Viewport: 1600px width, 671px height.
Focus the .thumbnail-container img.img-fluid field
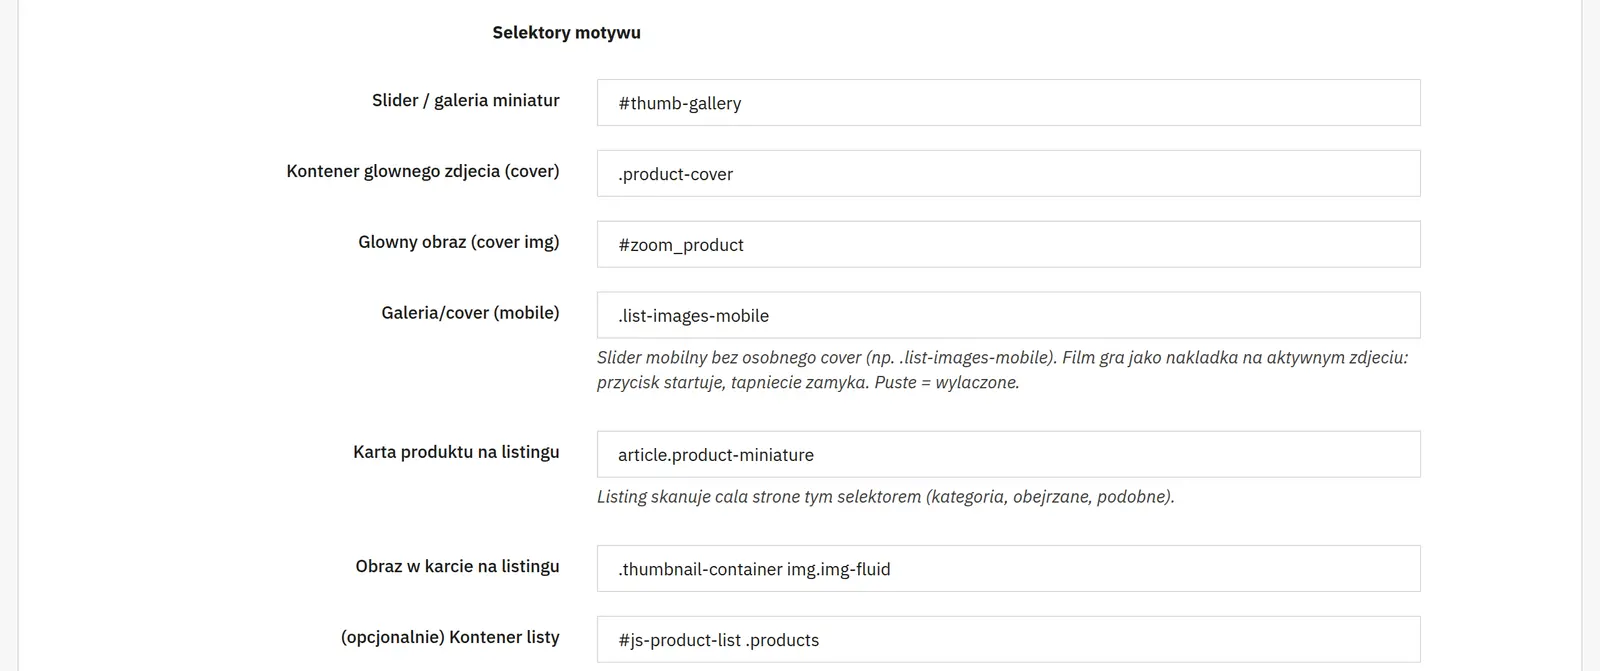point(1008,569)
